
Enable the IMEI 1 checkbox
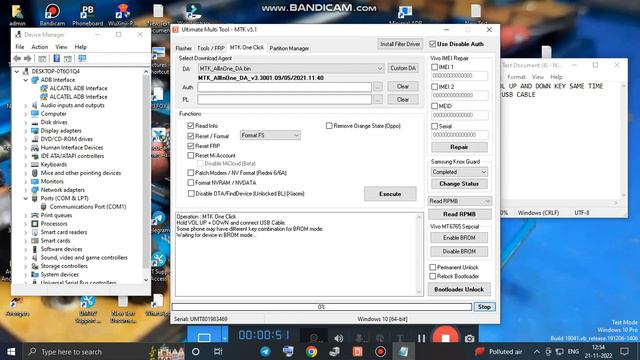click(434, 67)
